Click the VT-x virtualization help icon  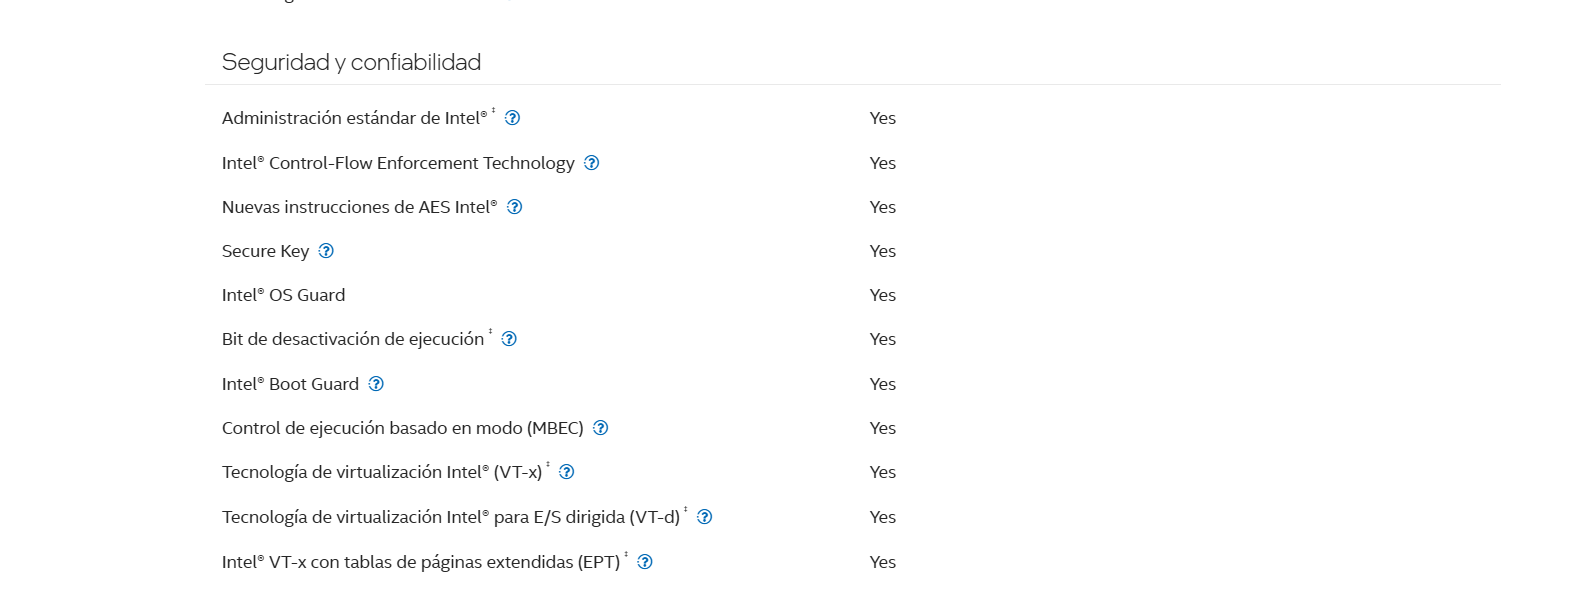click(566, 472)
